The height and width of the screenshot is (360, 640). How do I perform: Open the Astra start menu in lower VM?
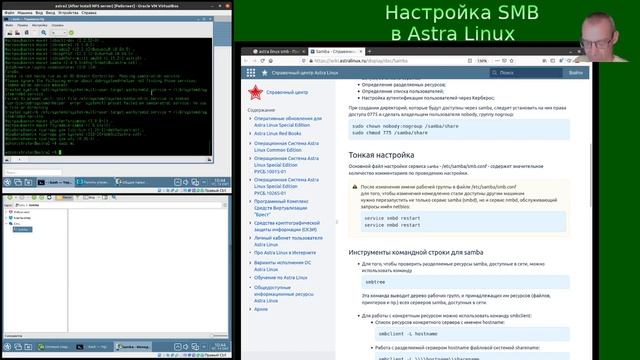pyautogui.click(x=7, y=347)
